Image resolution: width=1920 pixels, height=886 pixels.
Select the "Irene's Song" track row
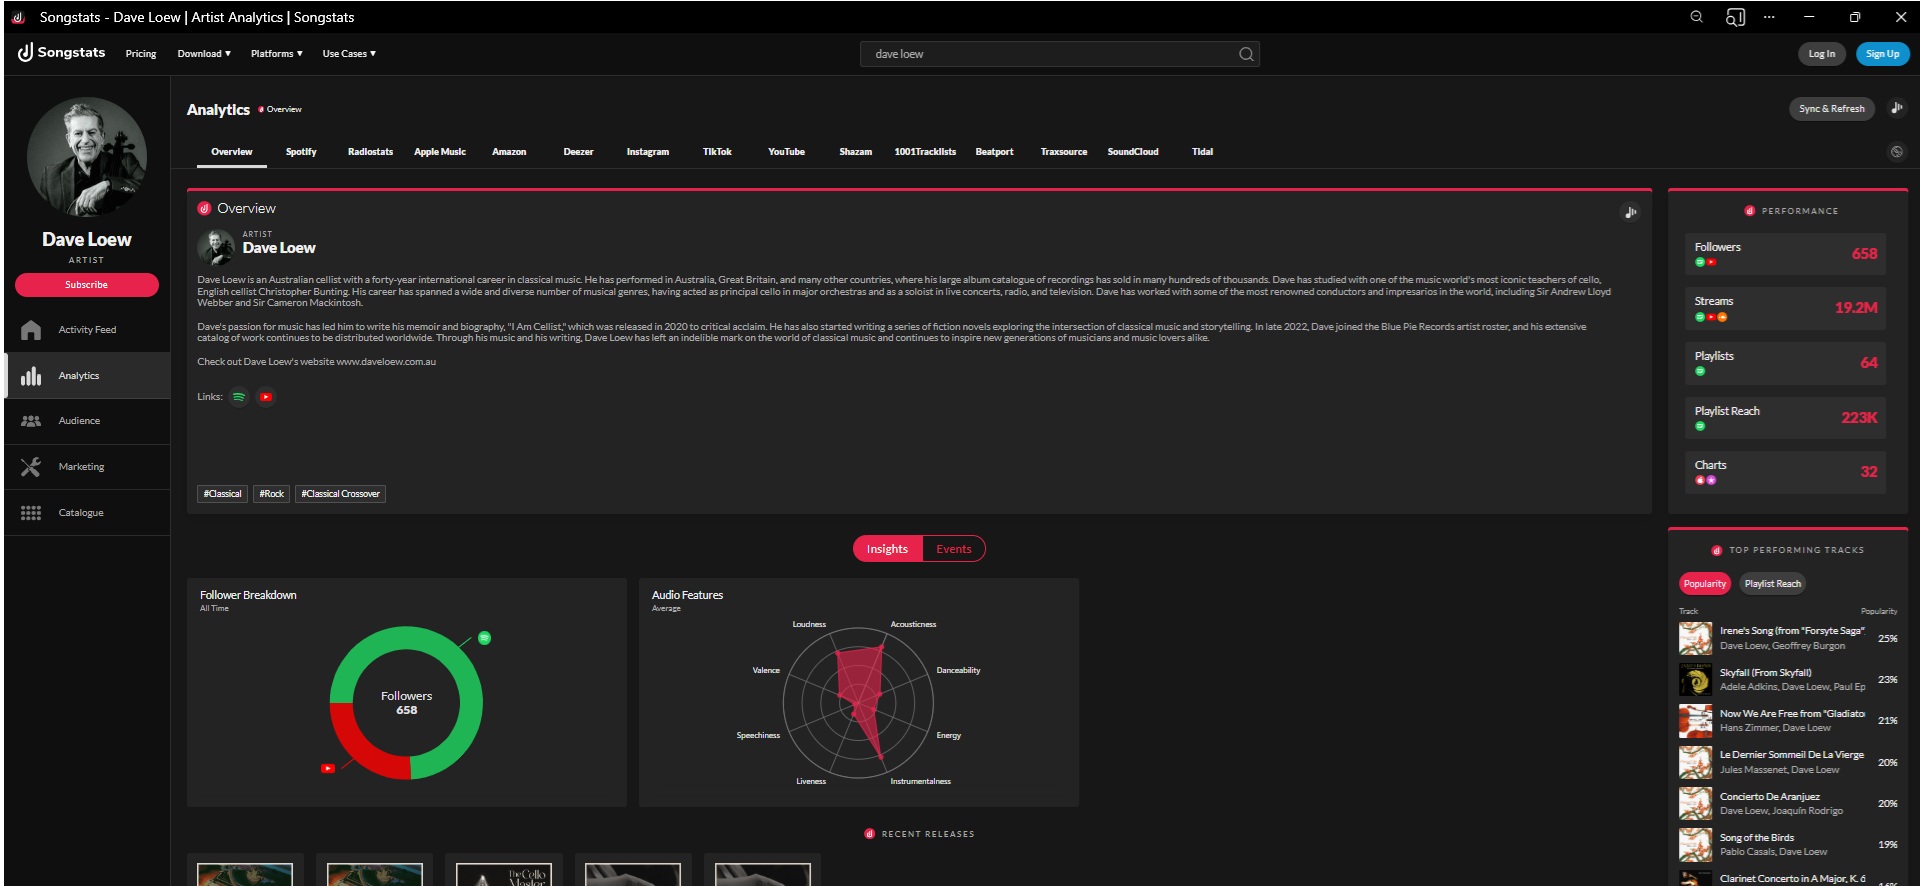[x=1788, y=638]
